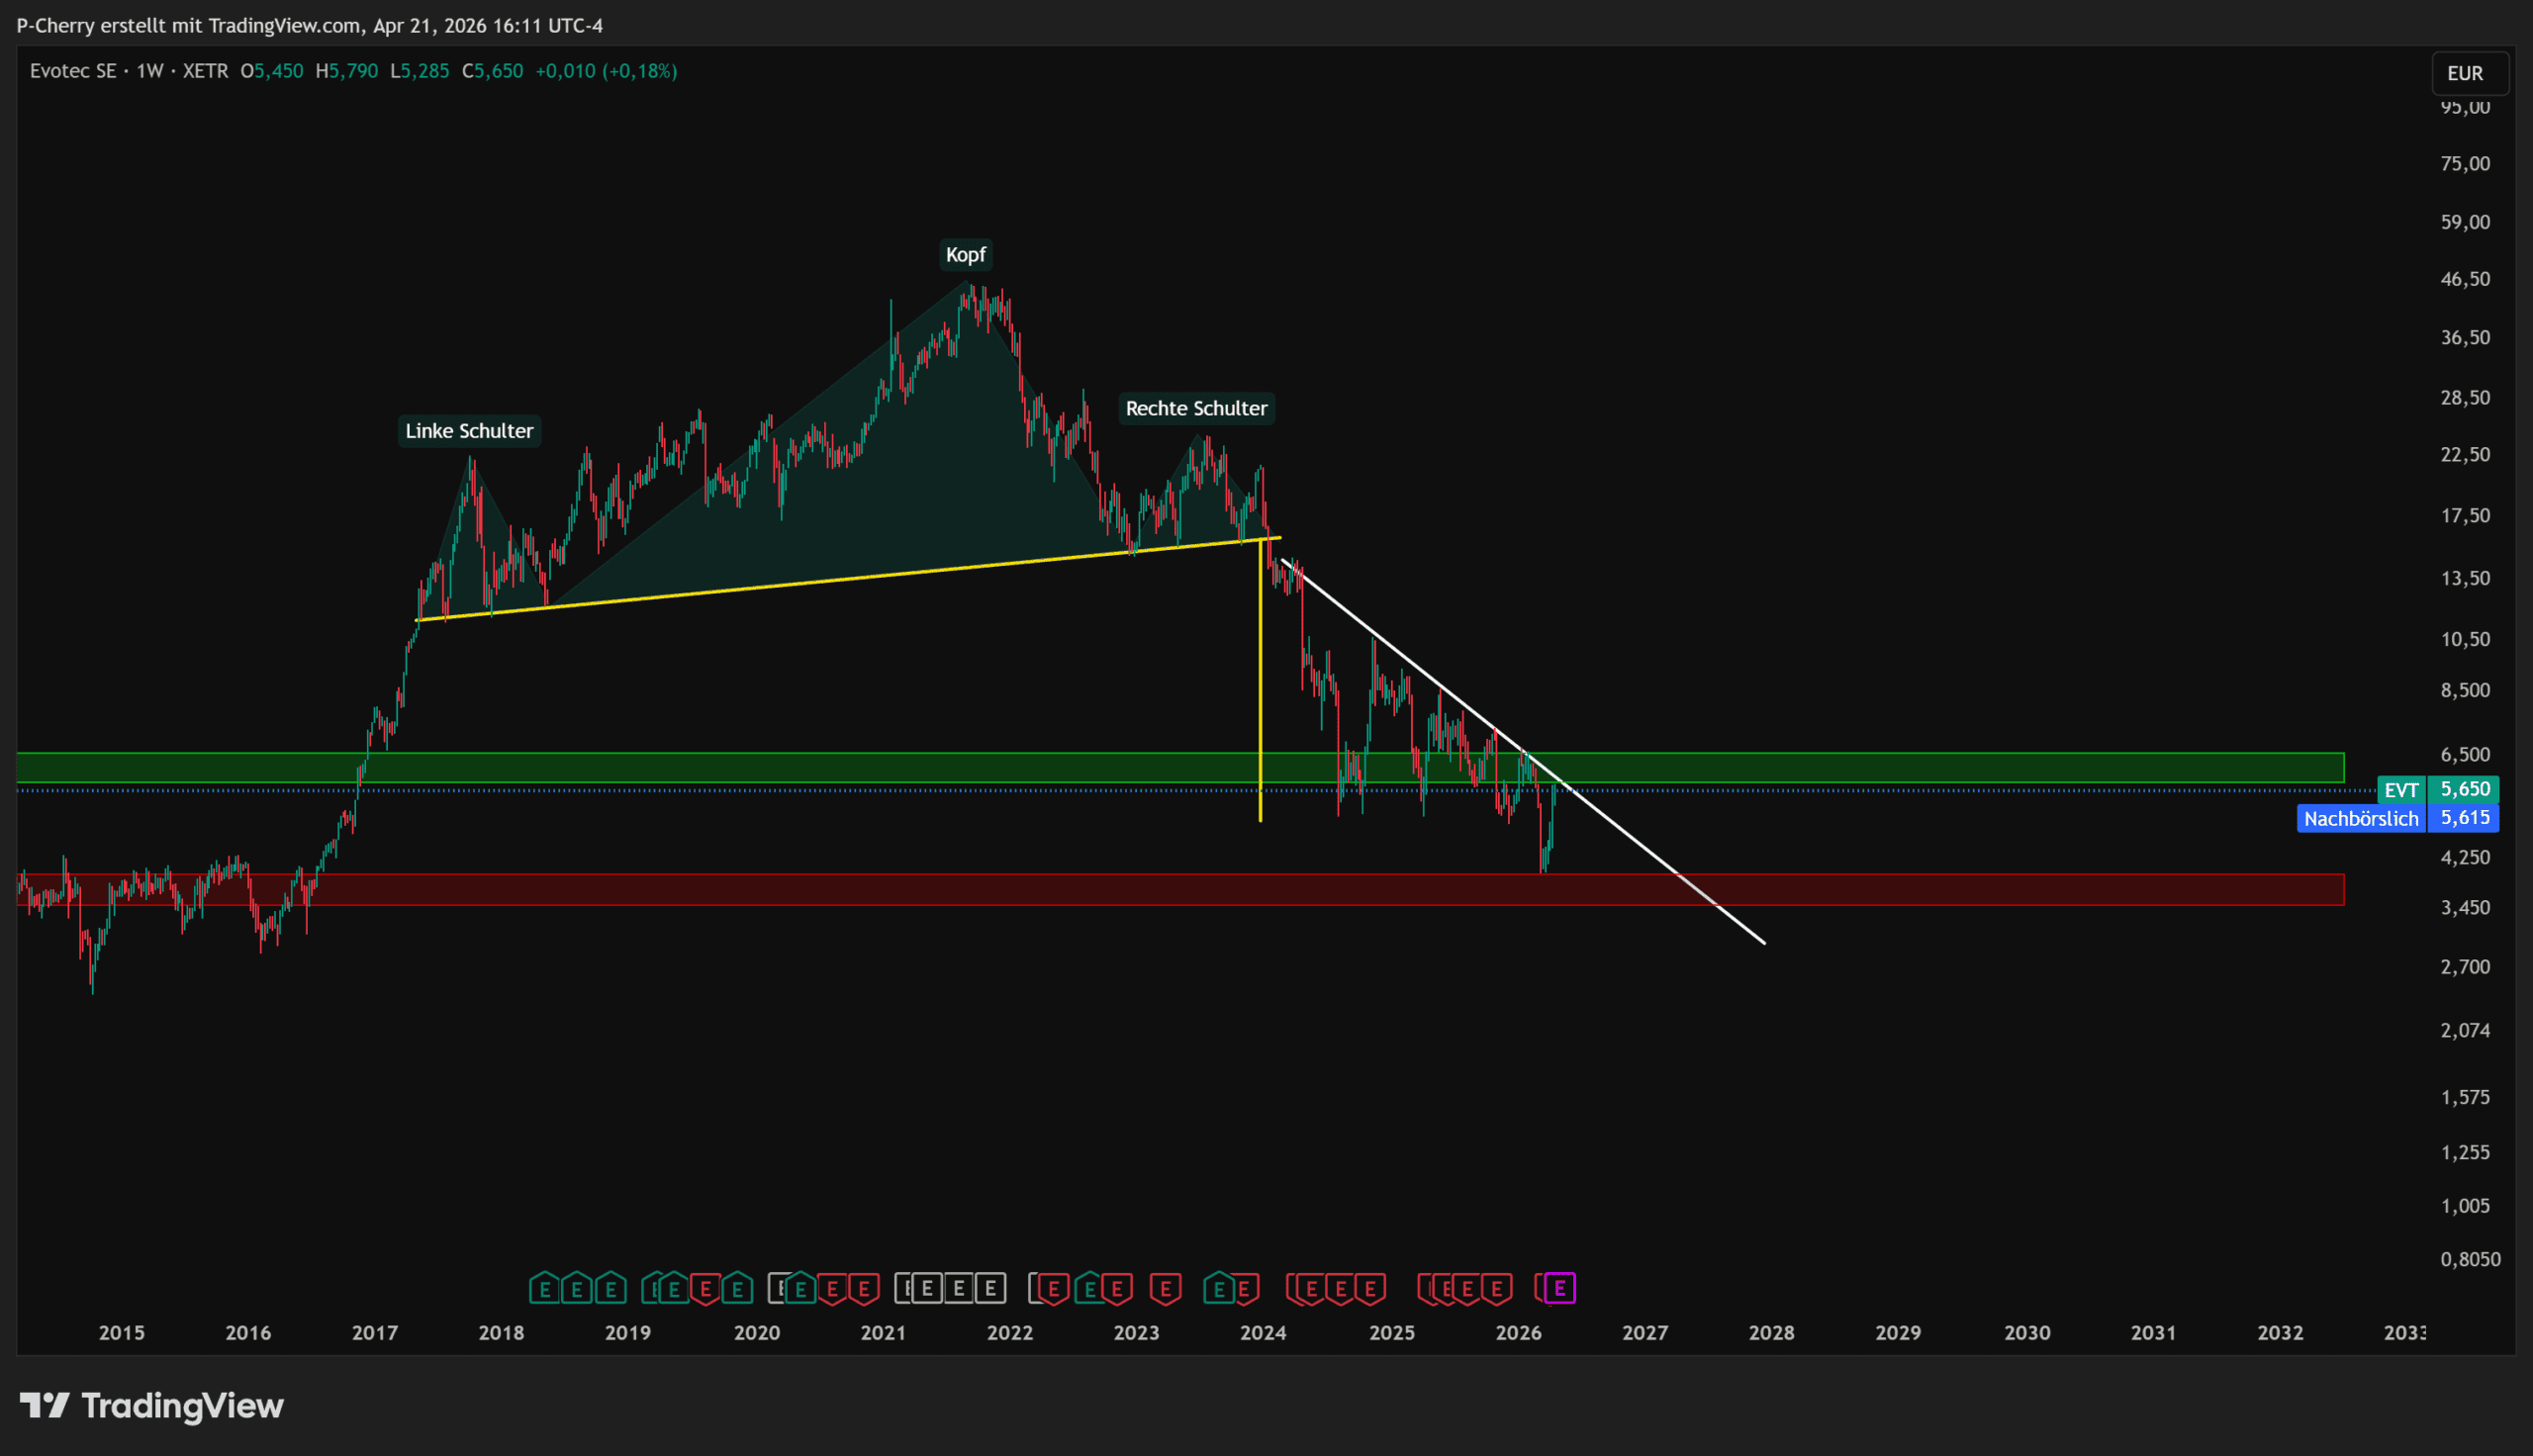Click the Evotec SE symbol title
Image resolution: width=2533 pixels, height=1456 pixels.
(72, 71)
